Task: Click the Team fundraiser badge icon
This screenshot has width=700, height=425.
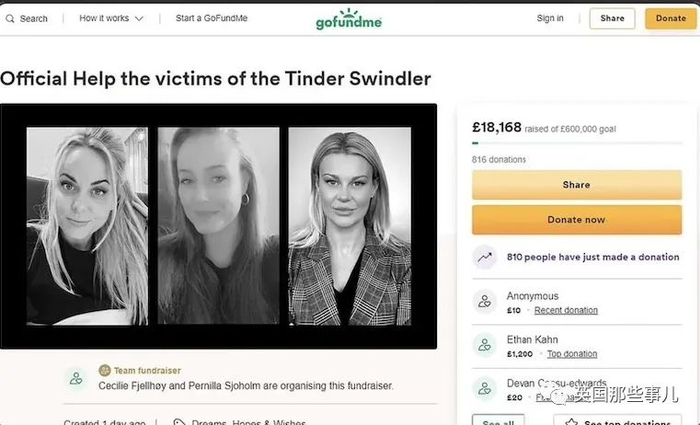Action: click(x=104, y=370)
